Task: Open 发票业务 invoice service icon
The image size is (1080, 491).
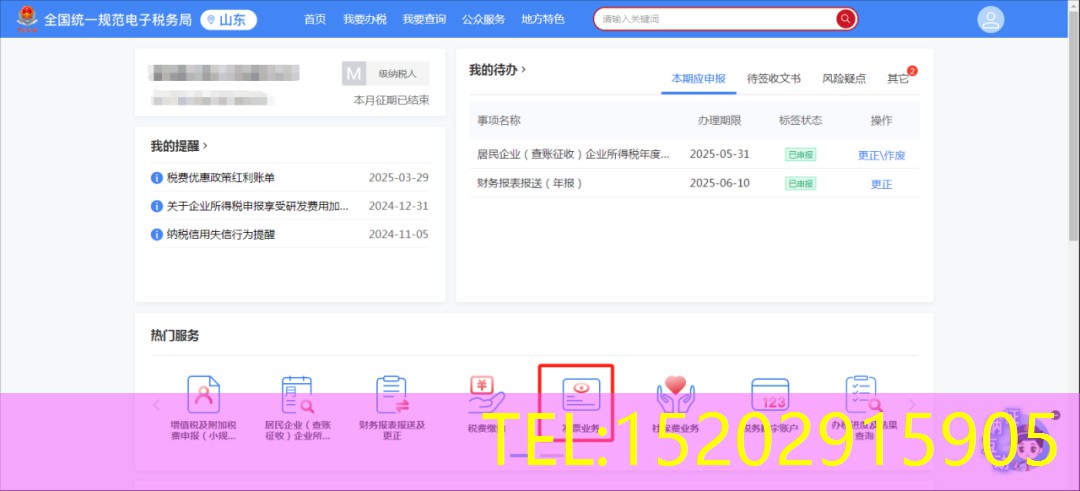Action: (581, 396)
